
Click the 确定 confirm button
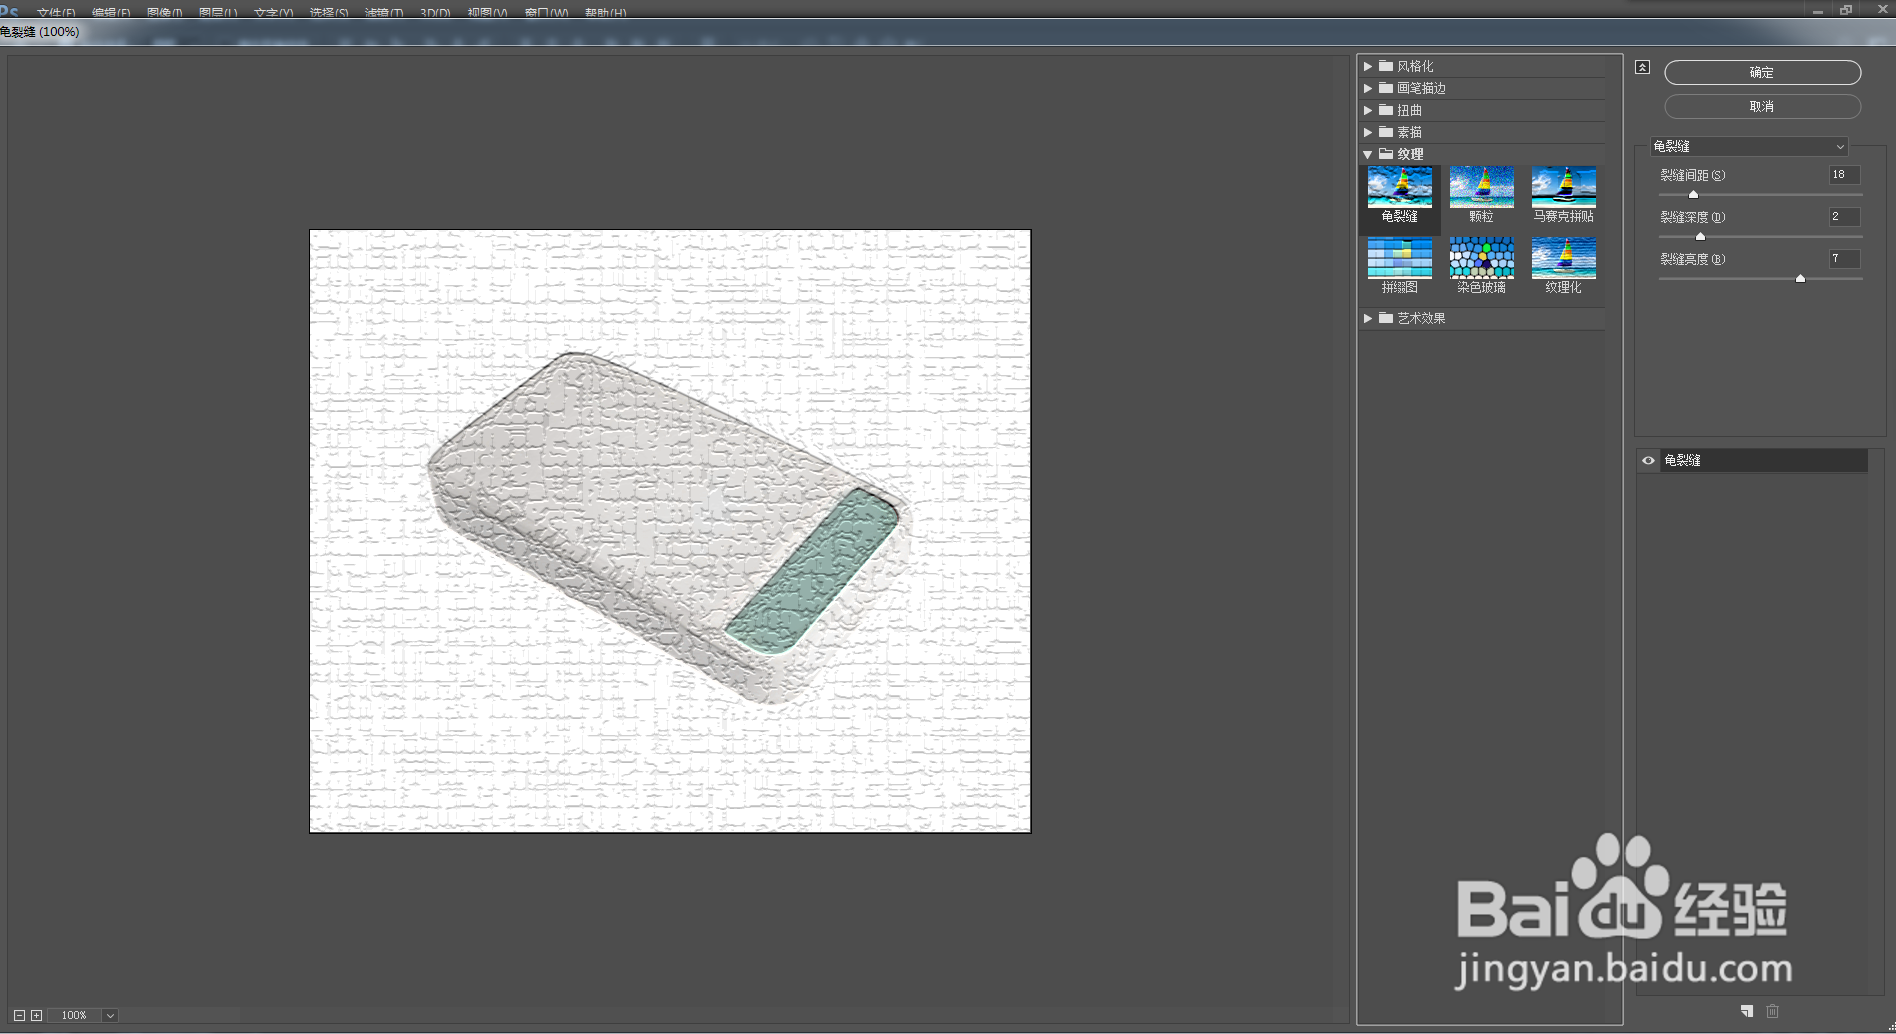pyautogui.click(x=1762, y=72)
